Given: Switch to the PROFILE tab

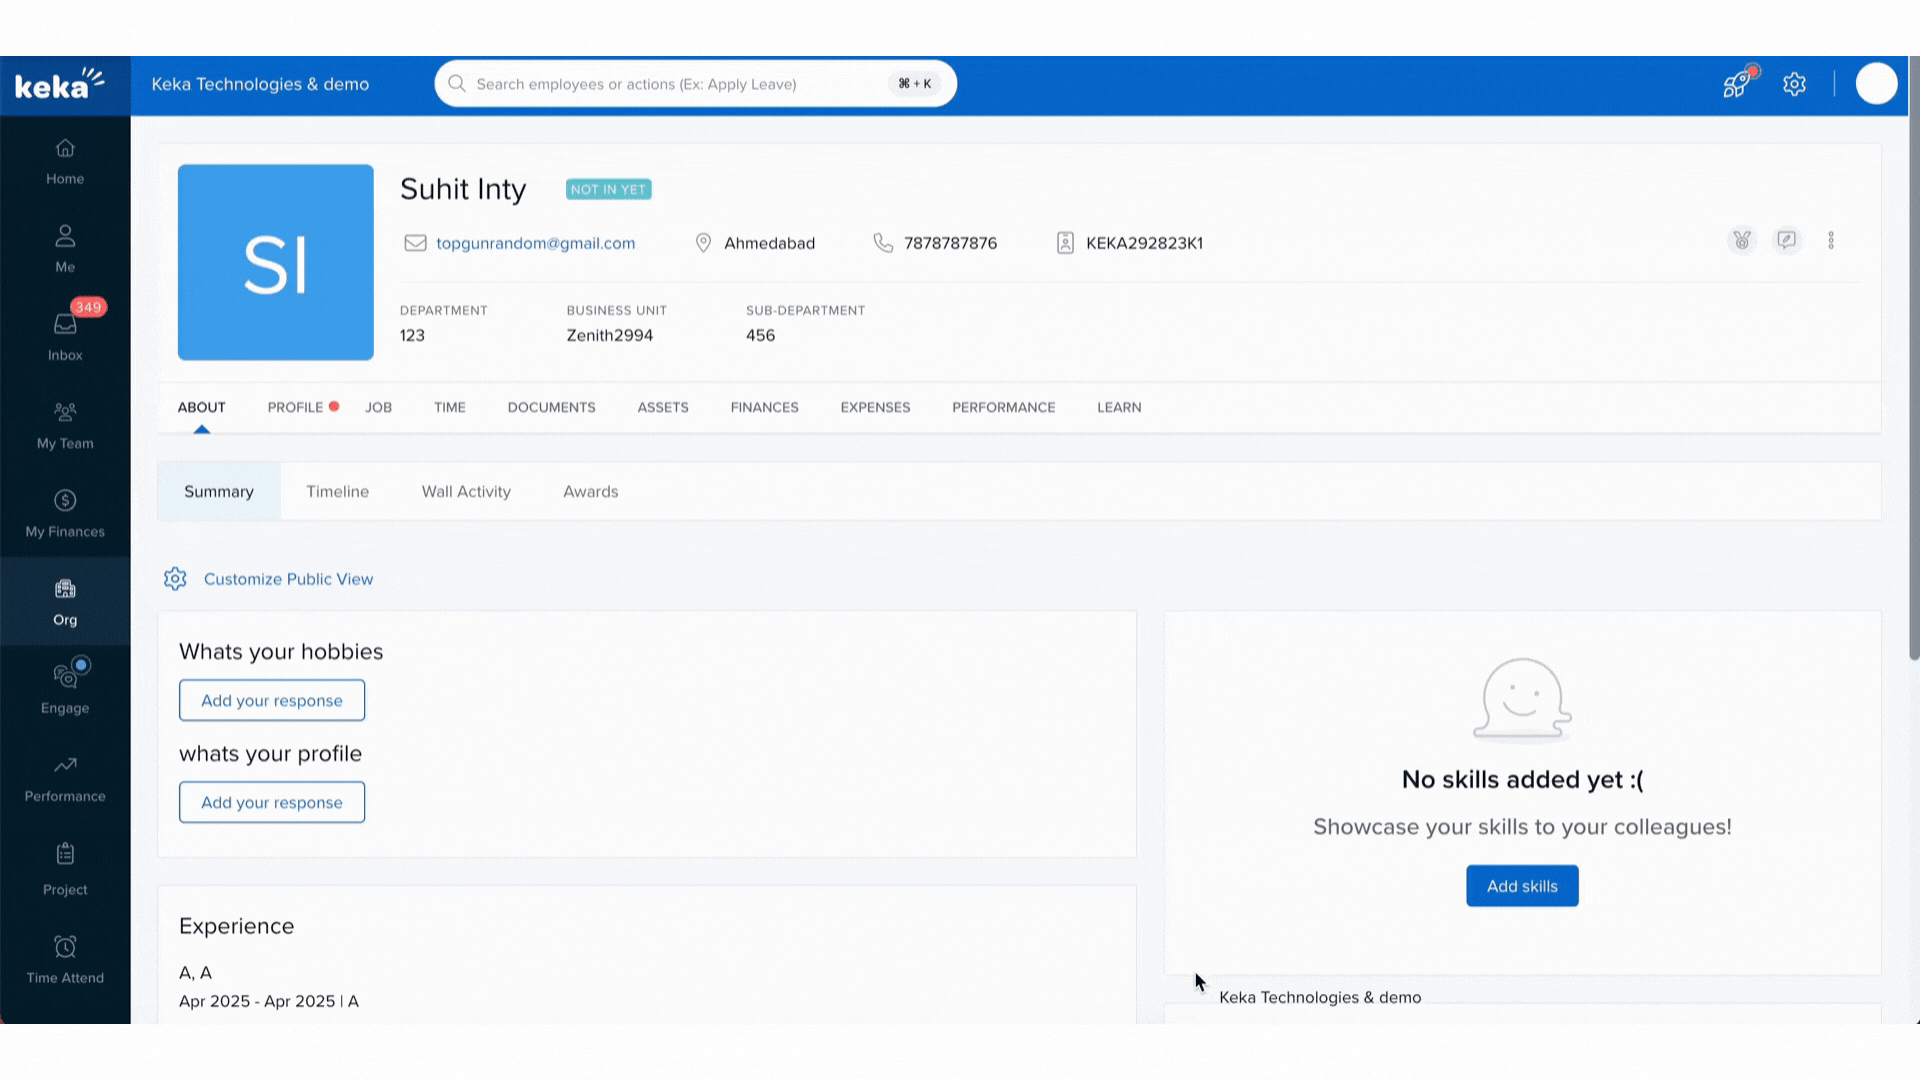Looking at the screenshot, I should 295,407.
